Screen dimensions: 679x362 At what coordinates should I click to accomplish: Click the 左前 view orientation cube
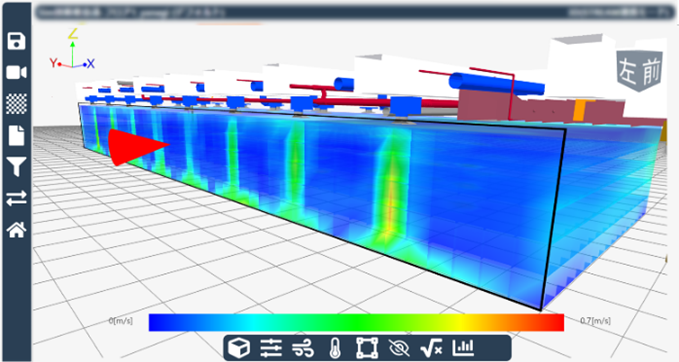coord(640,71)
